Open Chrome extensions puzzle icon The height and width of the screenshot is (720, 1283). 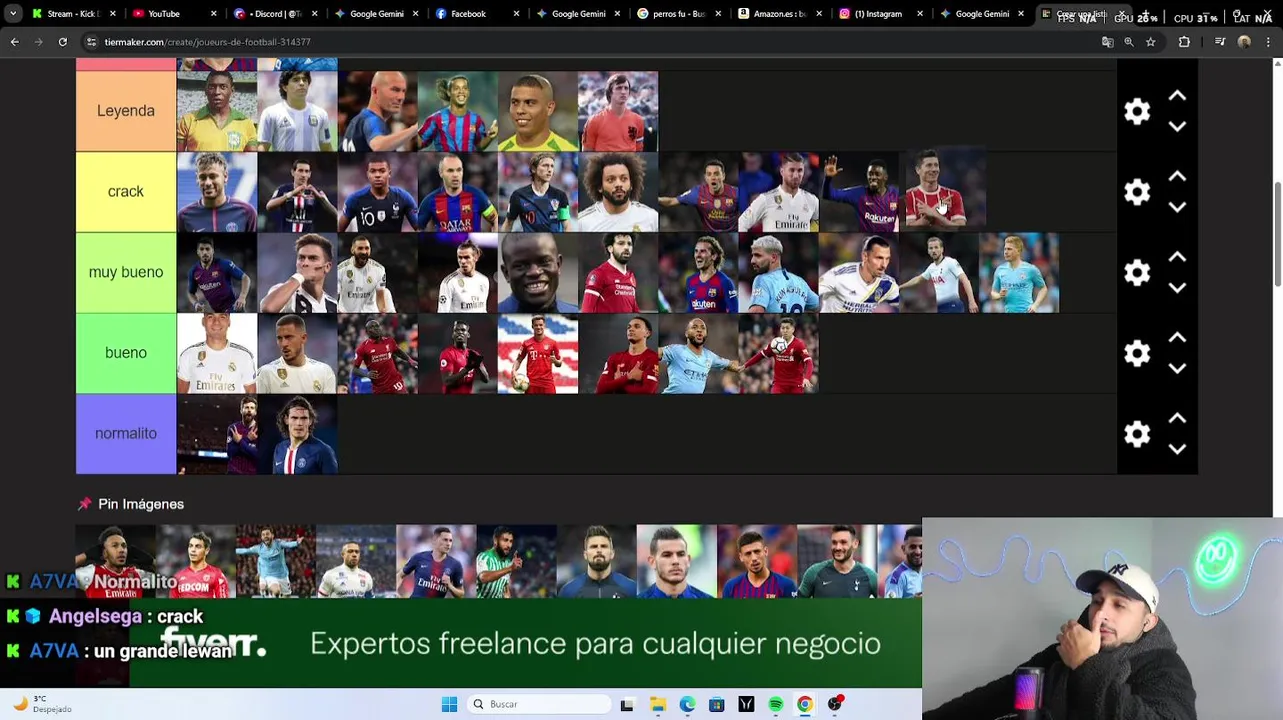pyautogui.click(x=1184, y=42)
